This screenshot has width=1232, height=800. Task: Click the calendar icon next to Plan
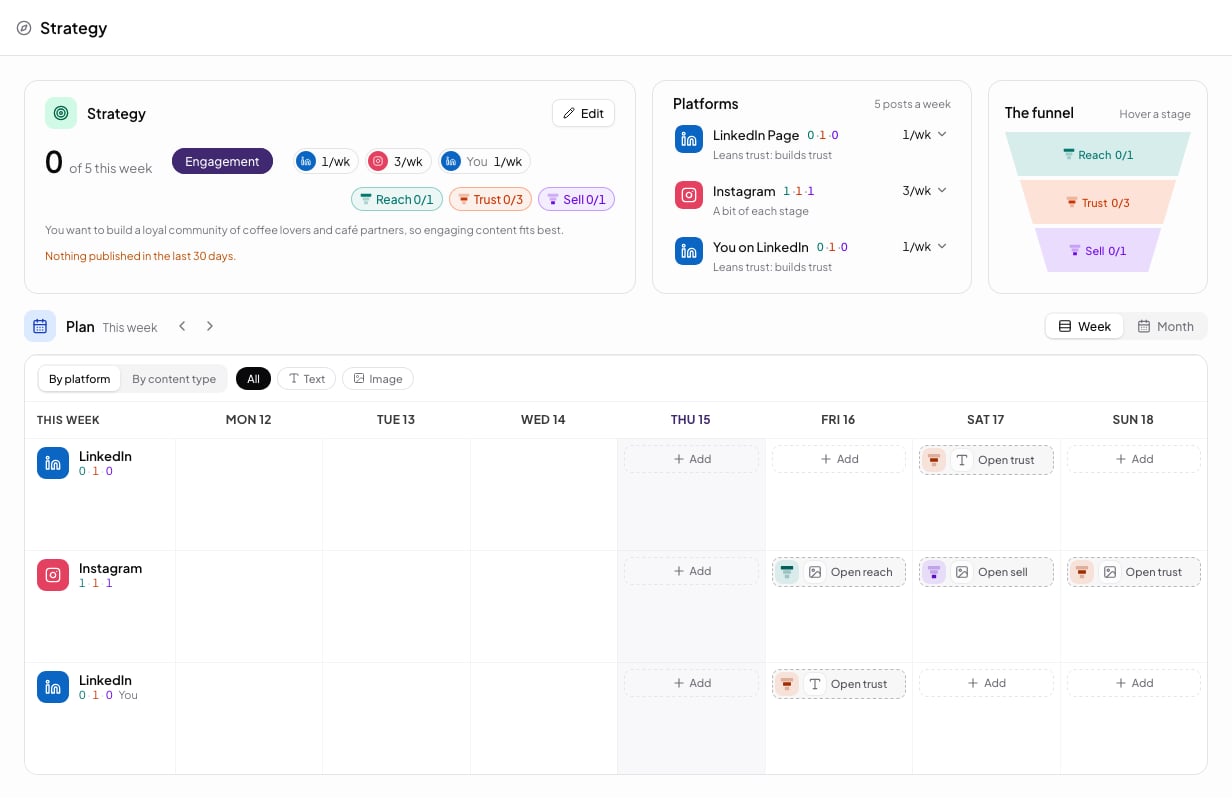click(40, 326)
